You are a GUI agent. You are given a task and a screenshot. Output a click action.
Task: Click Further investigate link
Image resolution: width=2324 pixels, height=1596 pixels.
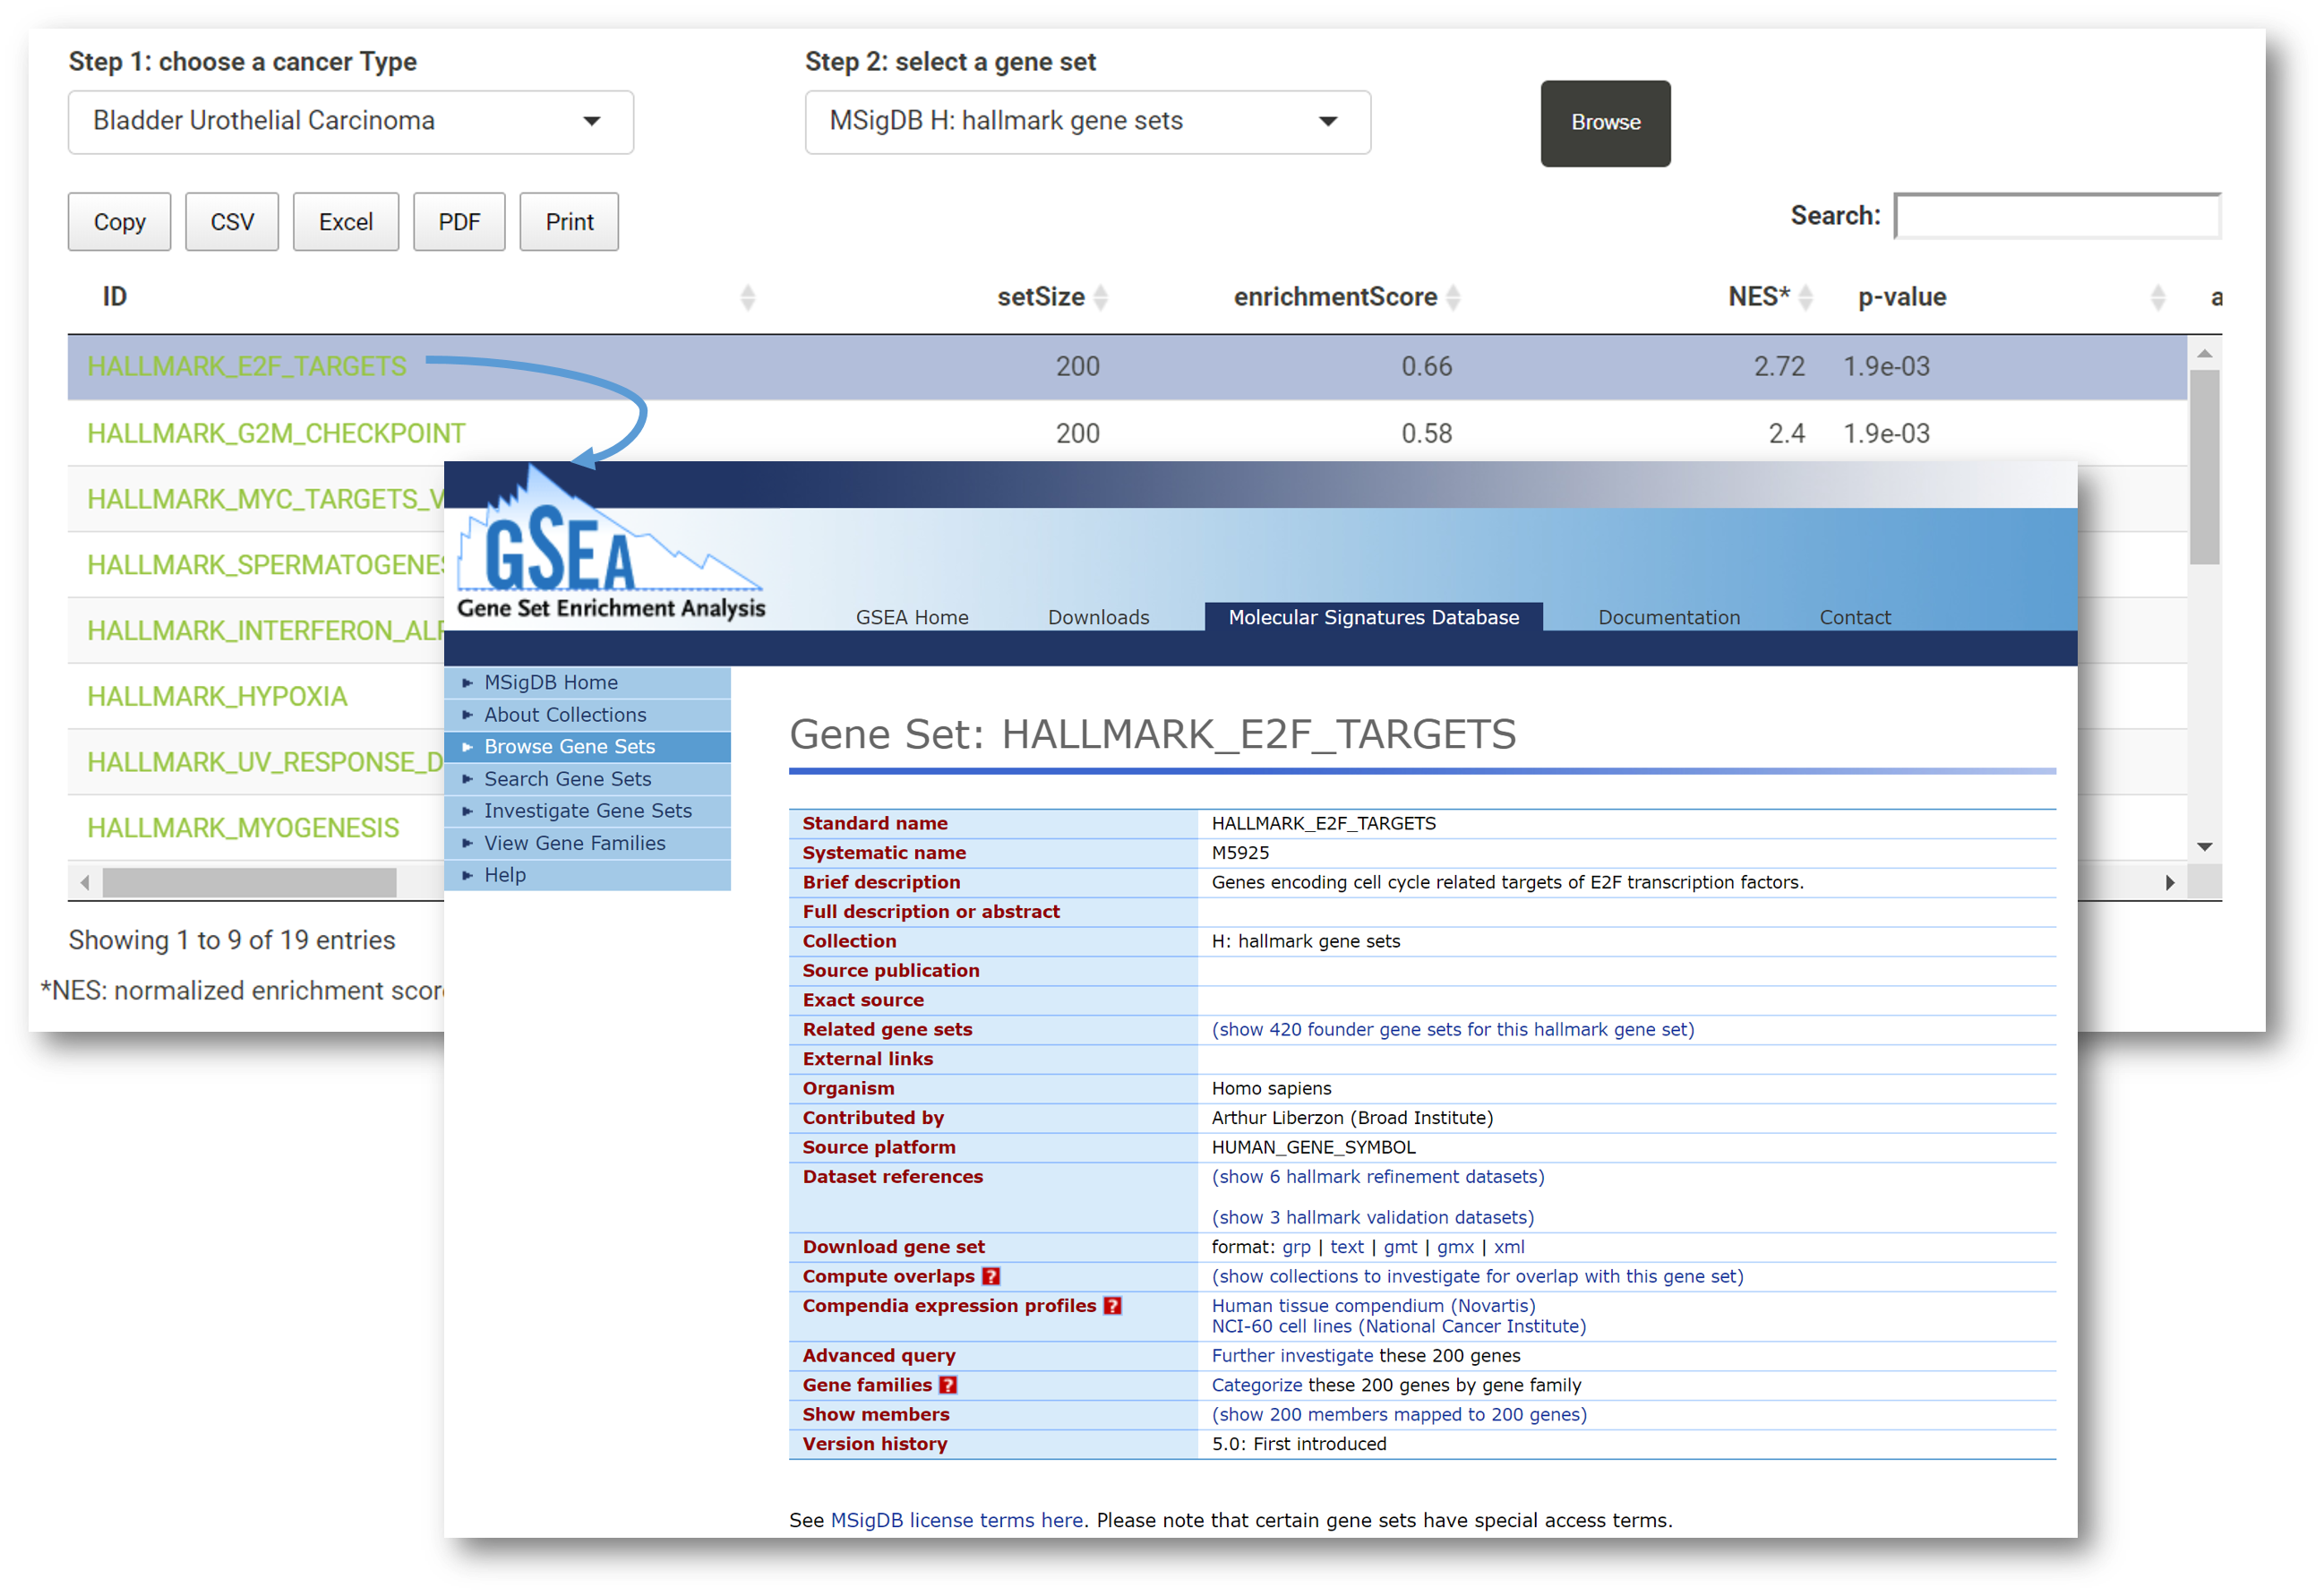1292,1356
